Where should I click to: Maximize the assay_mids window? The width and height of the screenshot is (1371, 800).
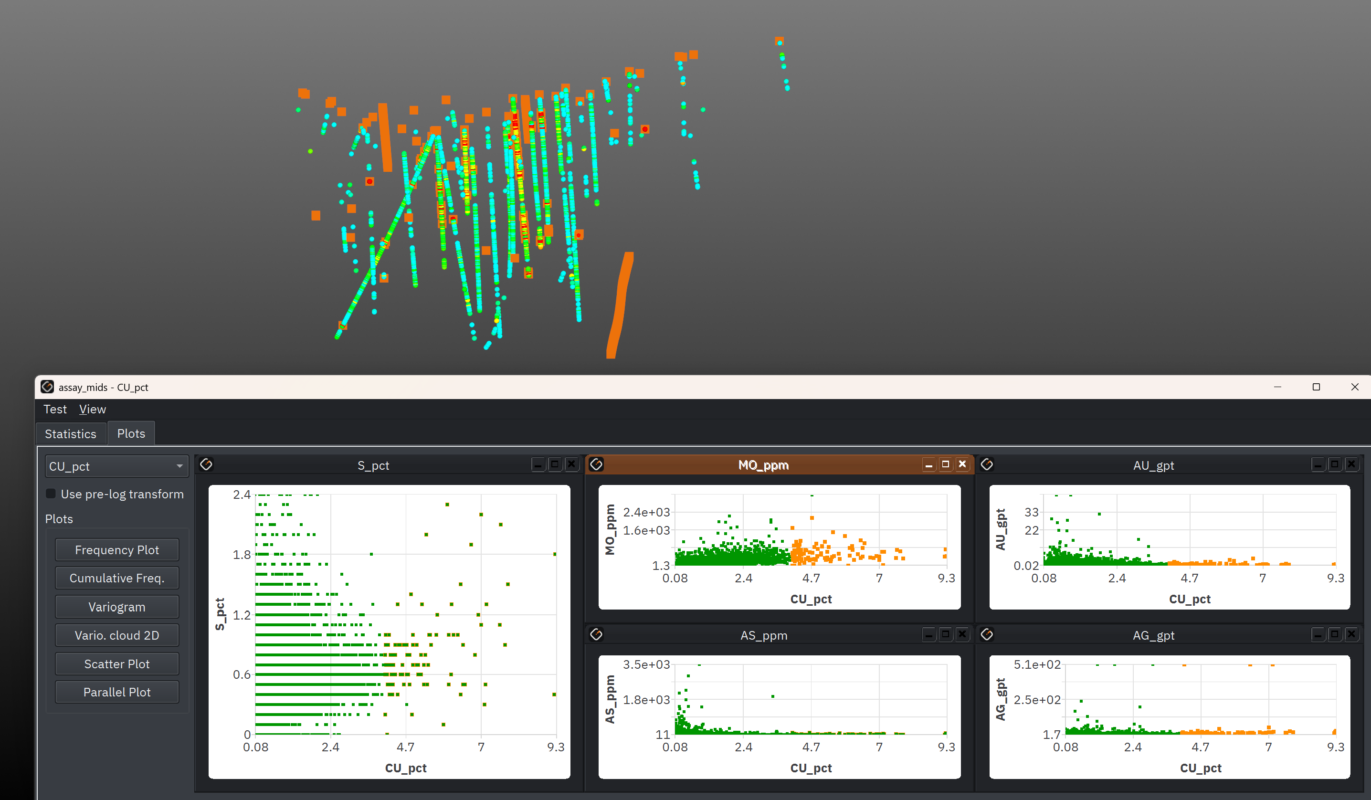tap(1316, 387)
